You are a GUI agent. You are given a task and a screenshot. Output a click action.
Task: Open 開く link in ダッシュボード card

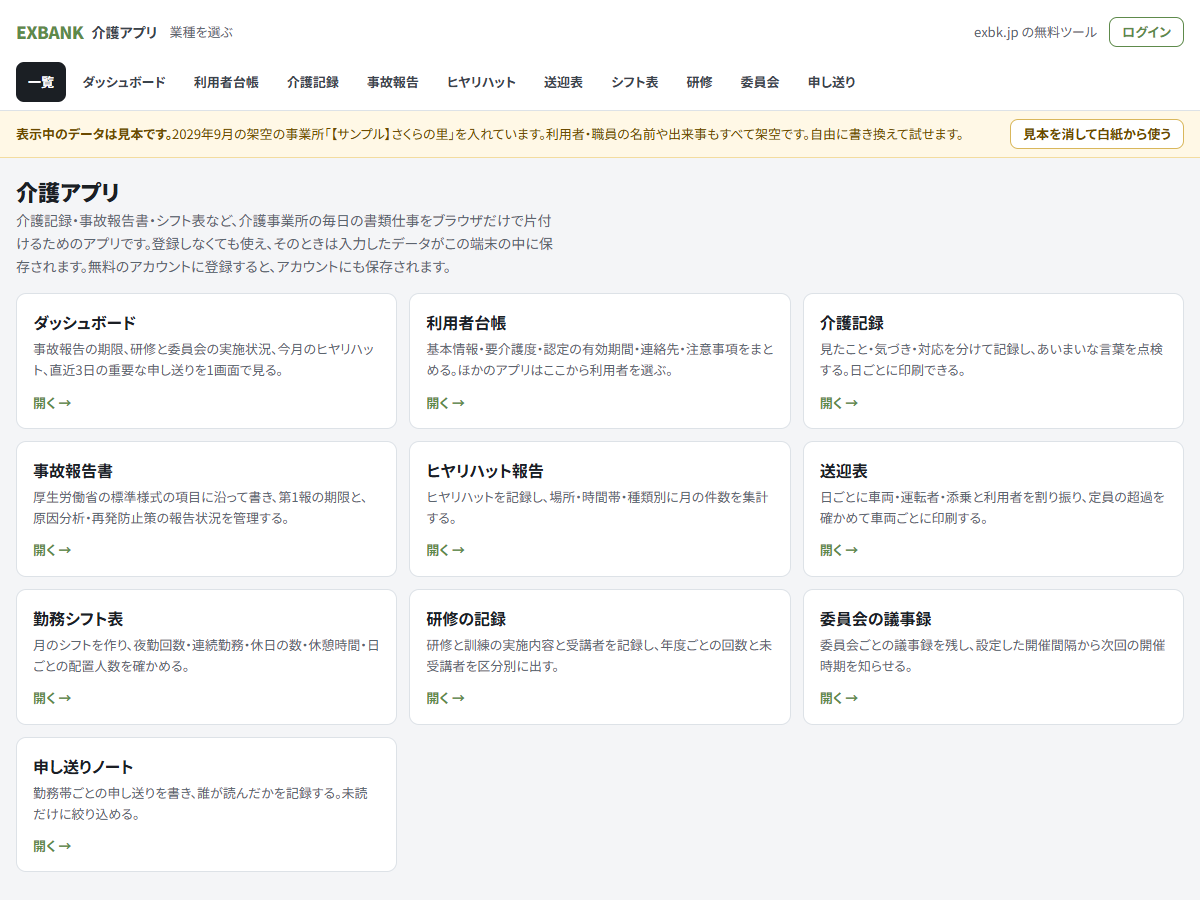[x=52, y=403]
